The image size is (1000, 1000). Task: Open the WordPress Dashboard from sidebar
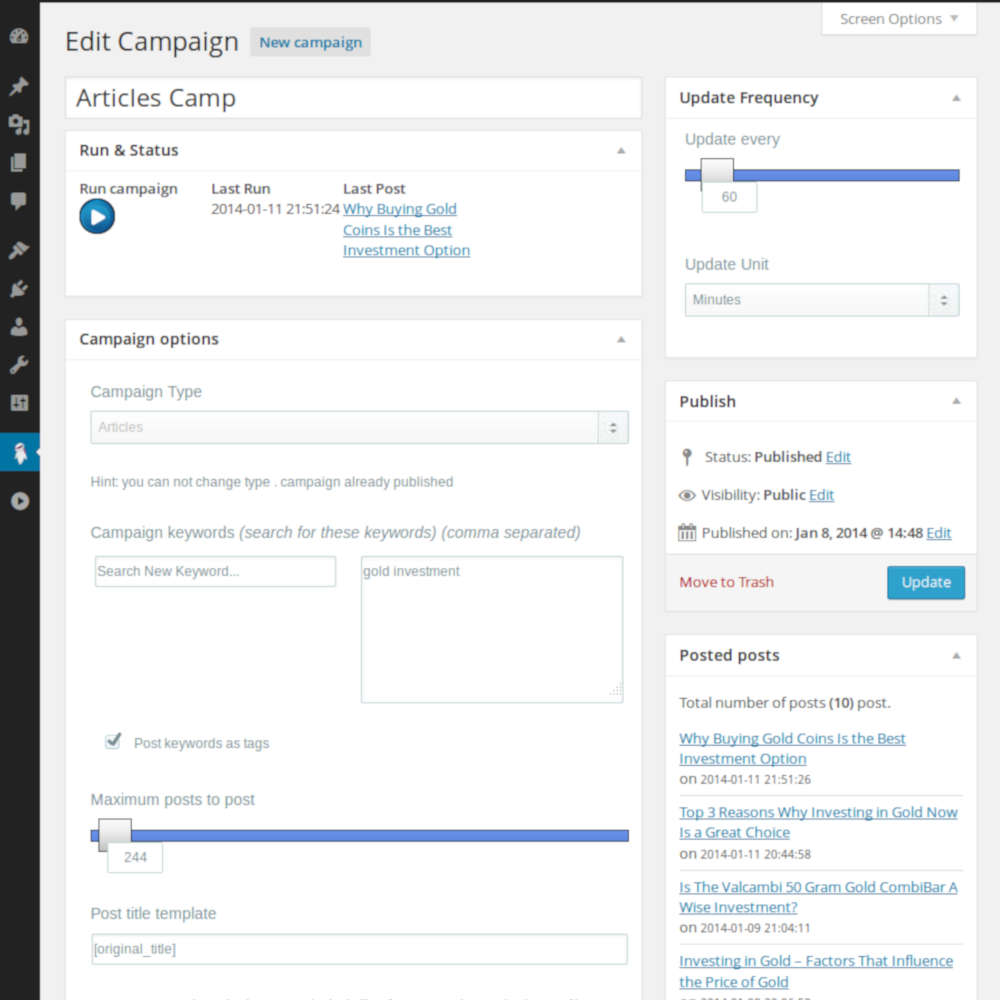[20, 35]
